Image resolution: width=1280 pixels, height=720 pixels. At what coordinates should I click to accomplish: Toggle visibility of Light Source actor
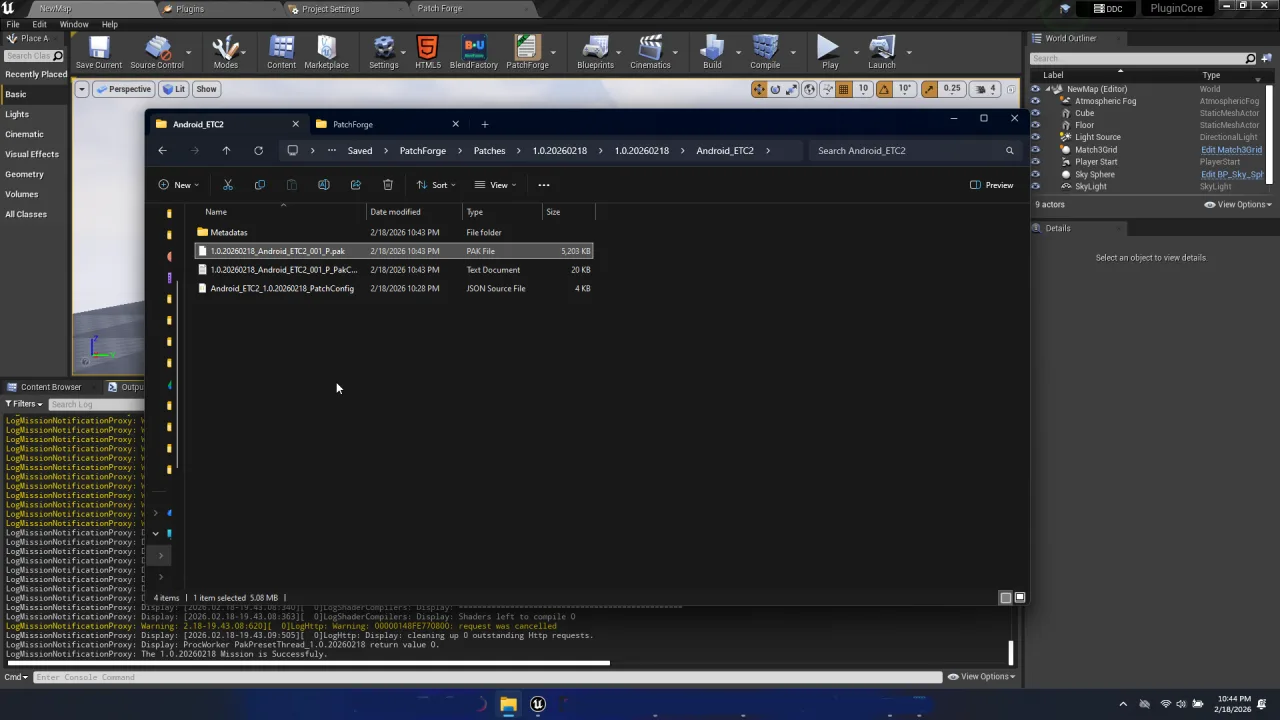pyautogui.click(x=1036, y=137)
